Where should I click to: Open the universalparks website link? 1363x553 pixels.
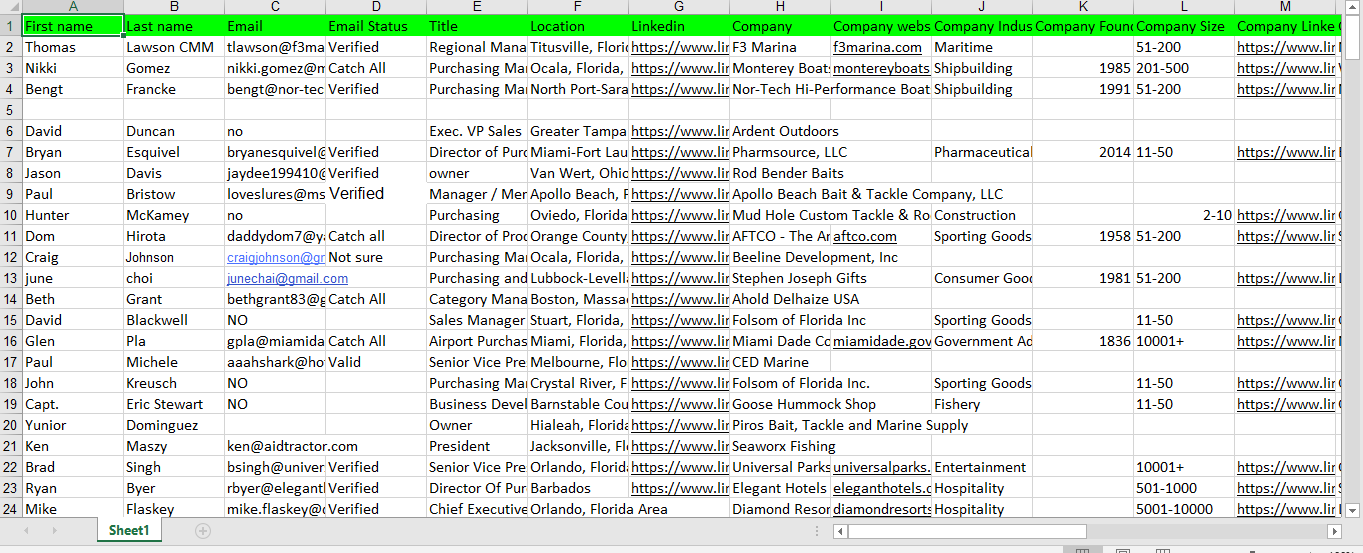(x=881, y=467)
